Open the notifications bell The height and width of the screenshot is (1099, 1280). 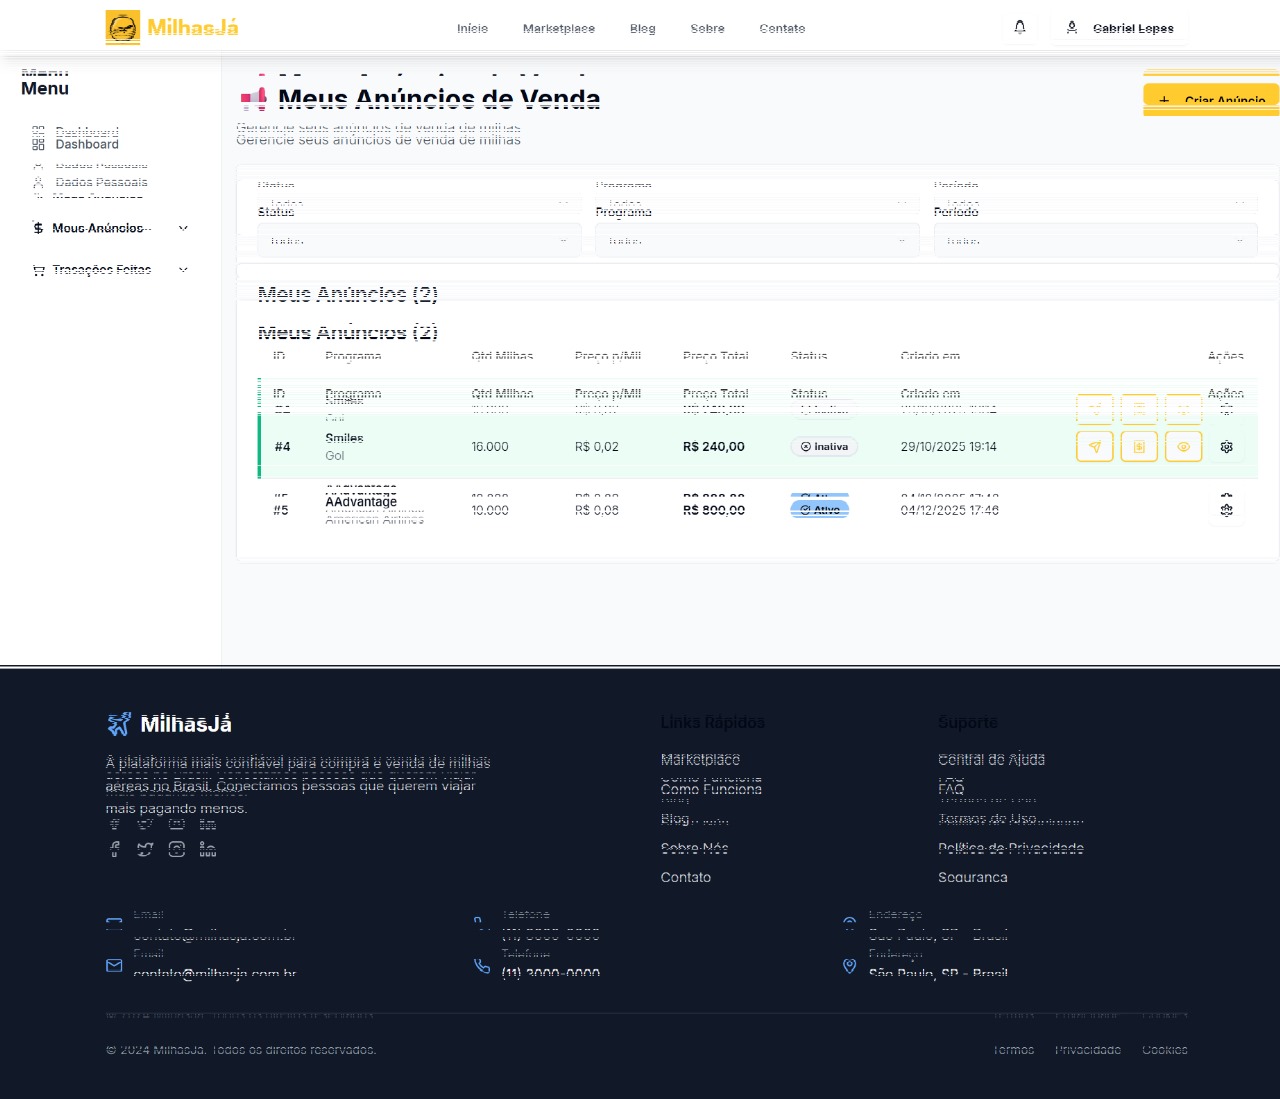[x=1019, y=28]
